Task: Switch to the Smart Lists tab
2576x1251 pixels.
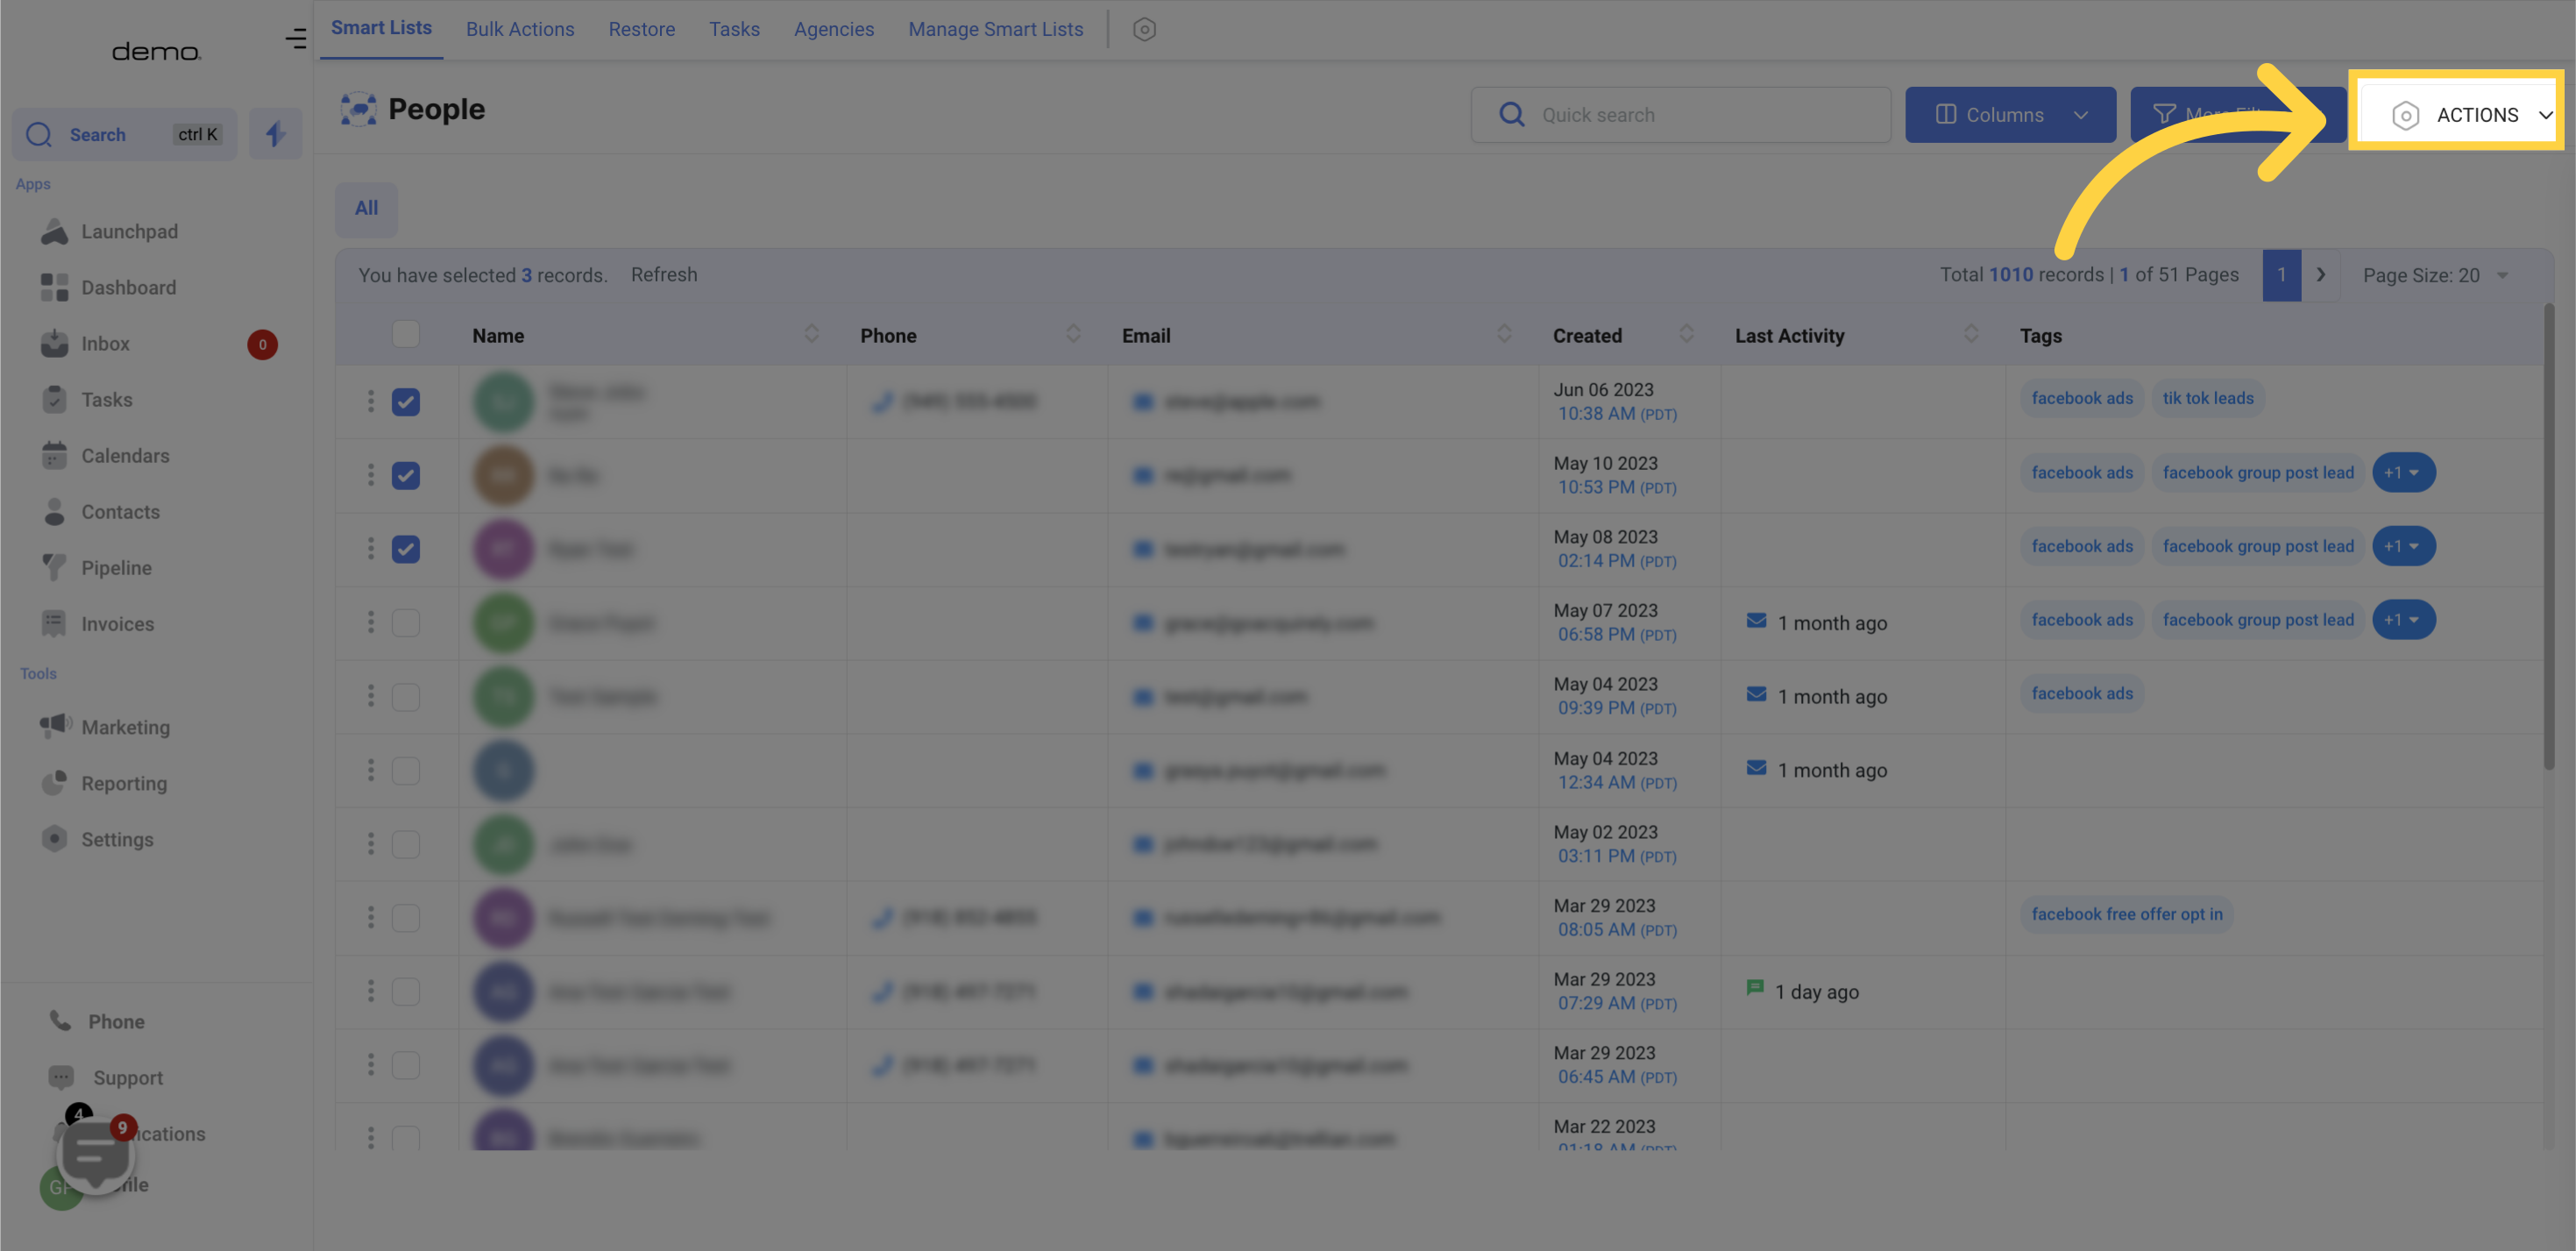Action: [x=381, y=28]
